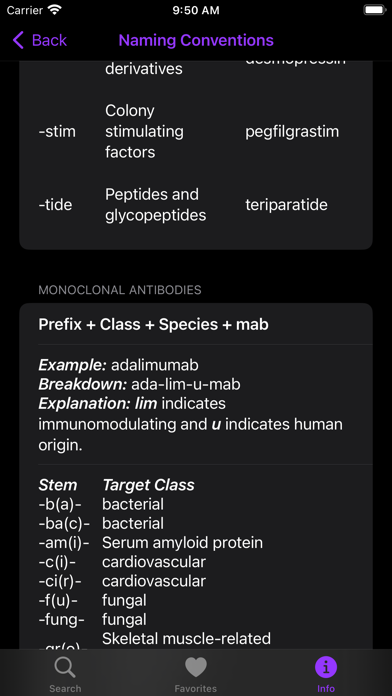
Task: Tap the pegfilgrastim example
Action: 292,131
